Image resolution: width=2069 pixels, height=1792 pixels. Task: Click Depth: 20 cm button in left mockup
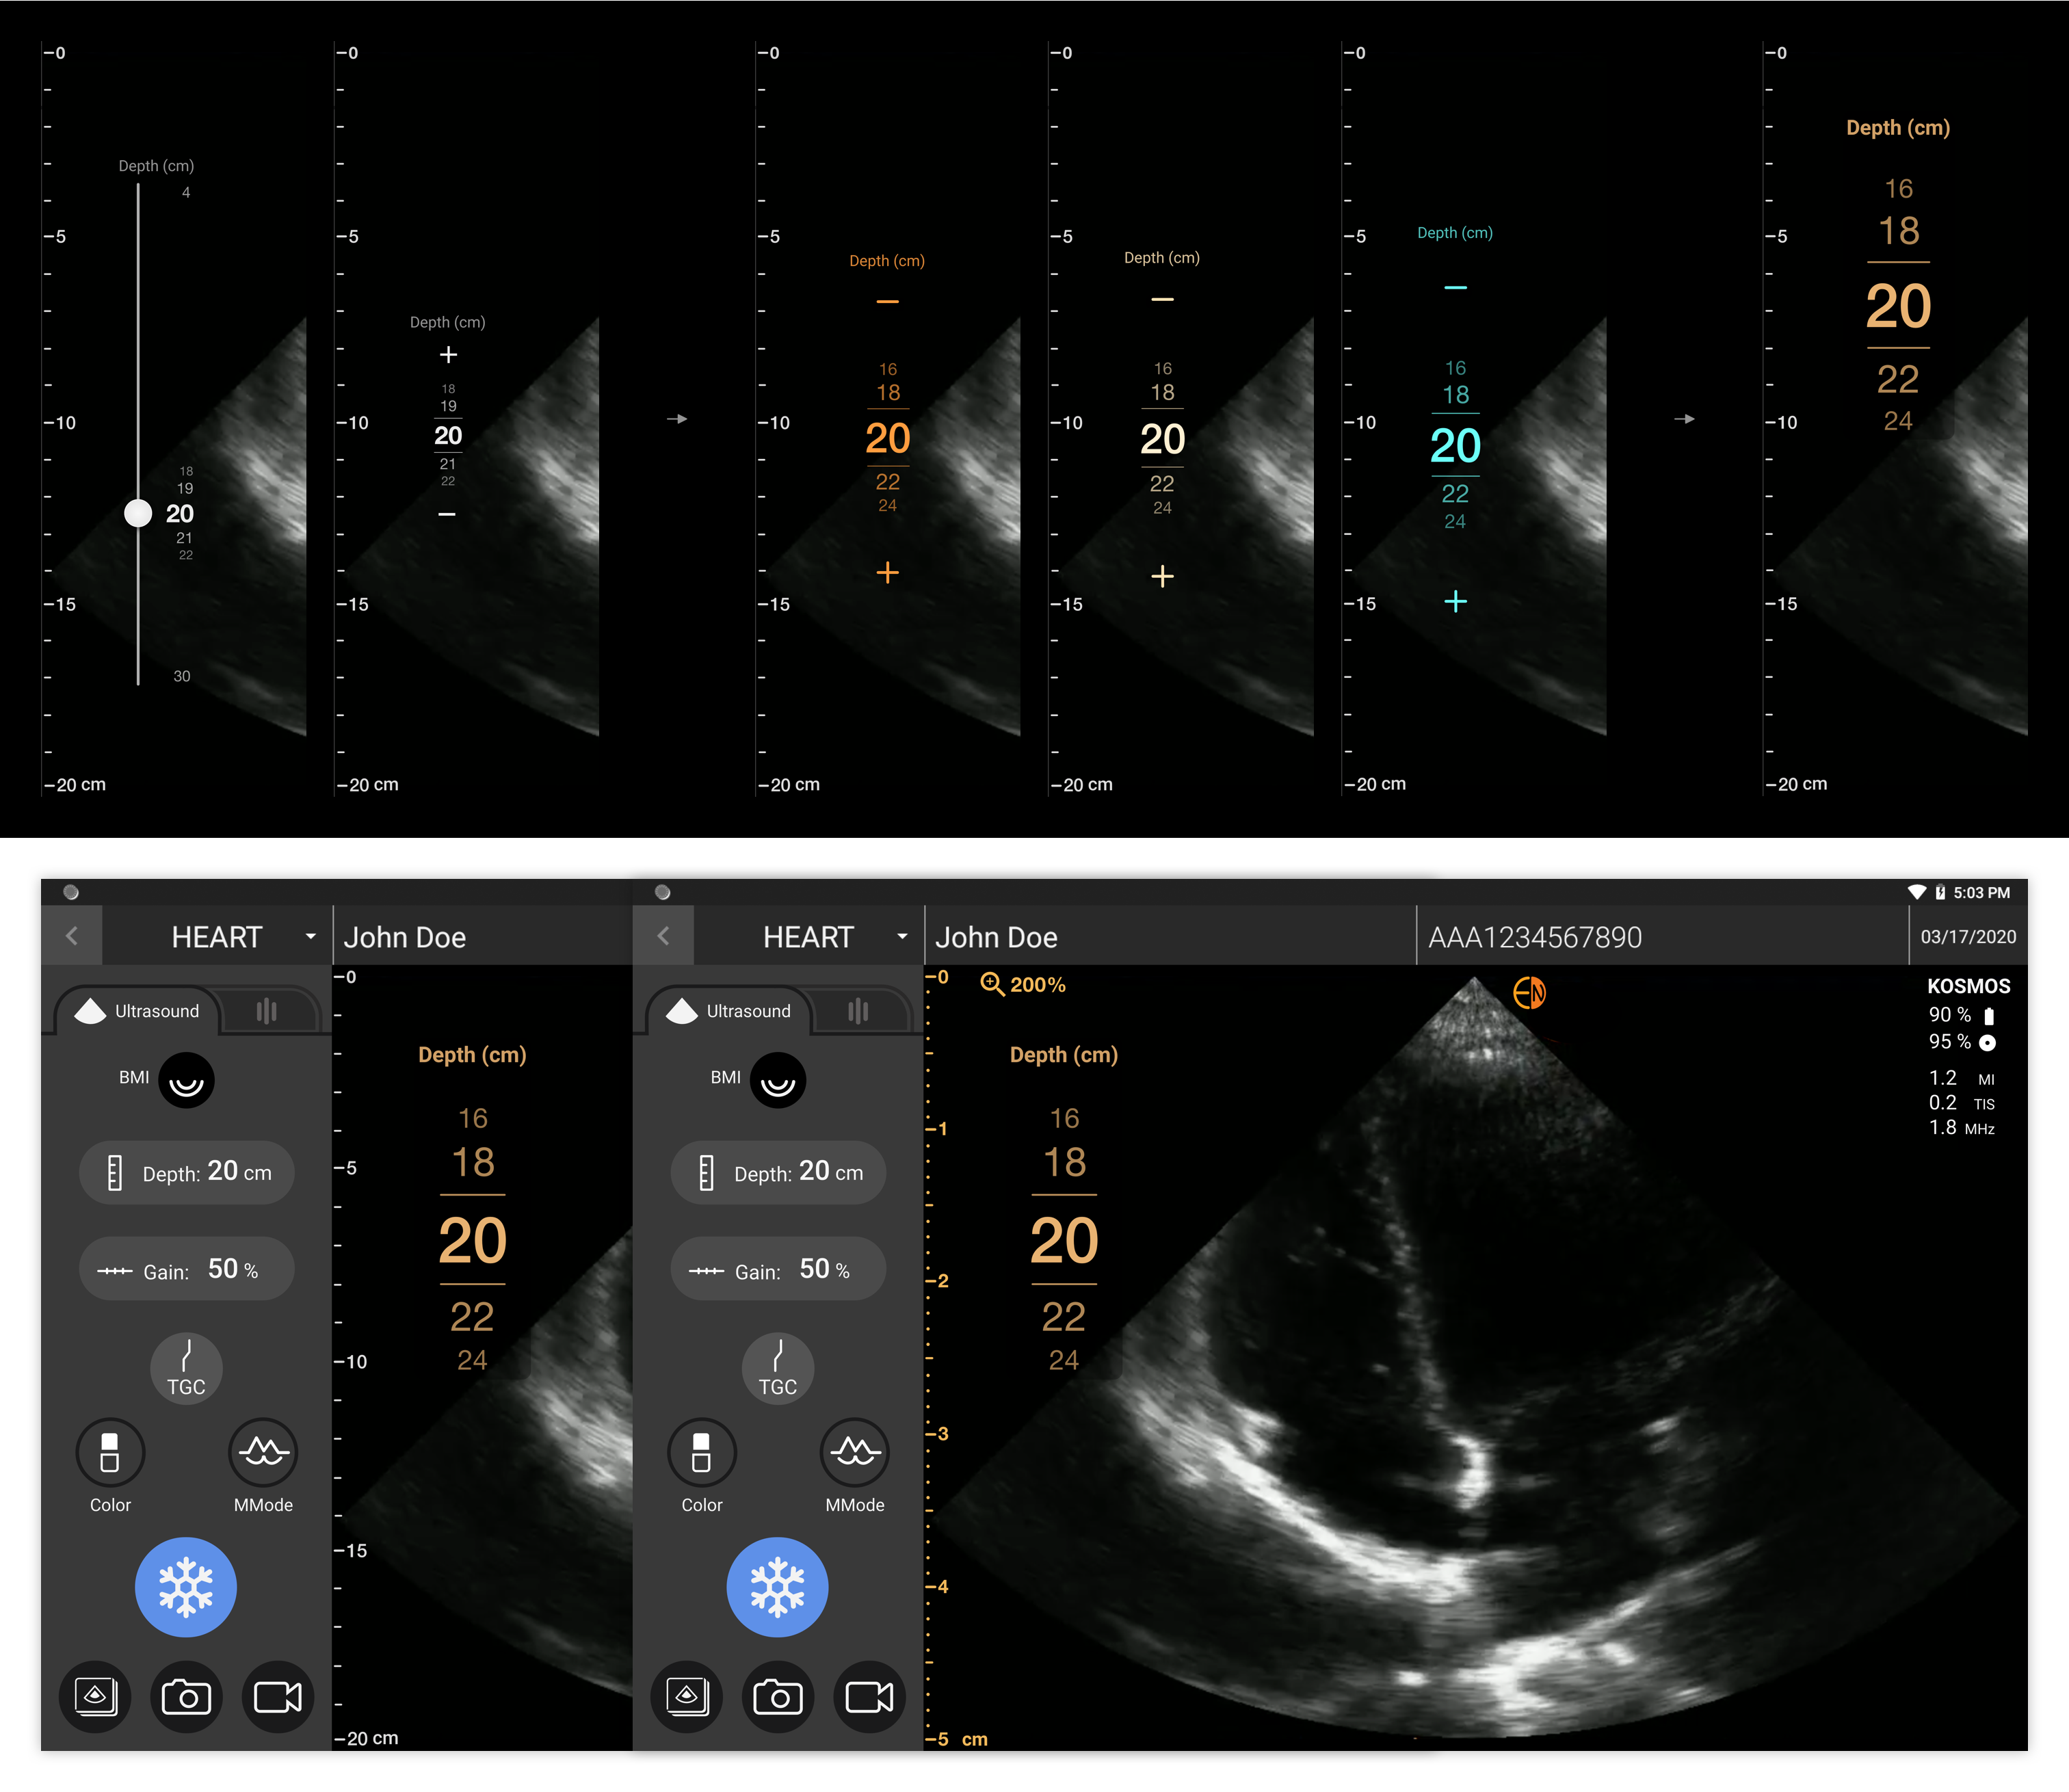[186, 1172]
